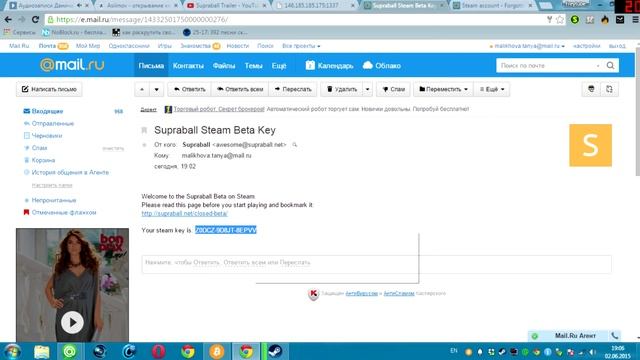Open the Bitcoin app taskbar icon
The height and width of the screenshot is (360, 640).
tap(217, 351)
